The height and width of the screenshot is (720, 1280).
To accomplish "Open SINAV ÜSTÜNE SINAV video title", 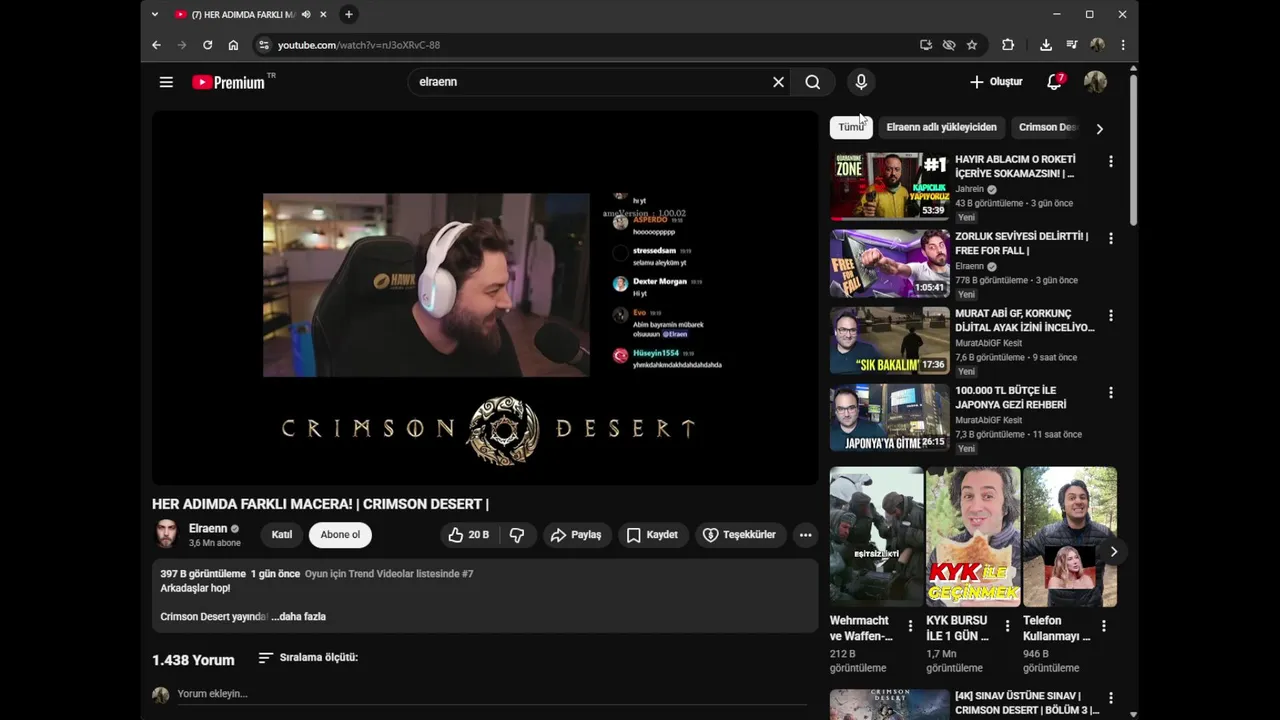I will 1027,703.
